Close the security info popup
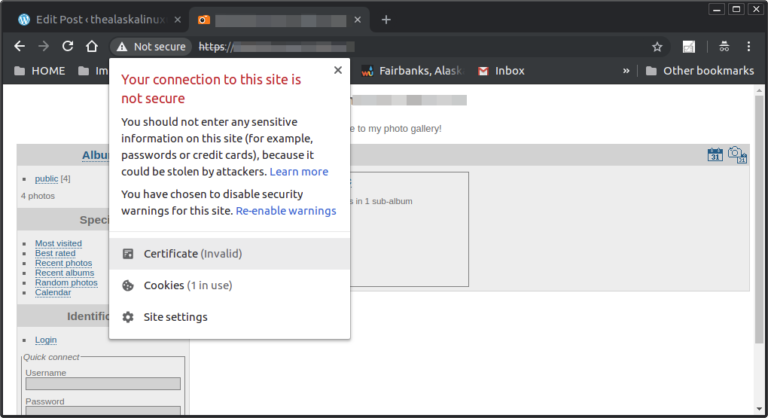Screen dimensions: 768x418 [x=338, y=70]
